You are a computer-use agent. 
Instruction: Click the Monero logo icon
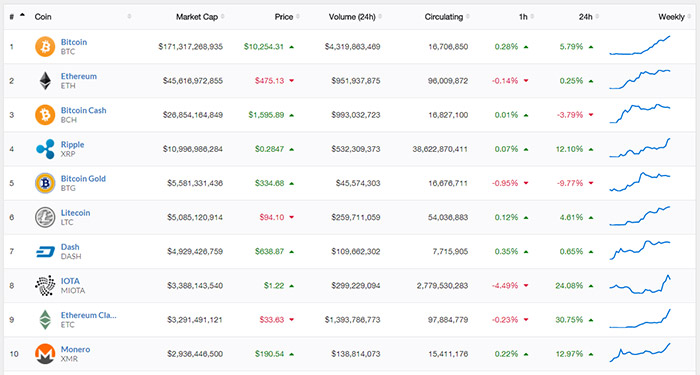point(45,354)
